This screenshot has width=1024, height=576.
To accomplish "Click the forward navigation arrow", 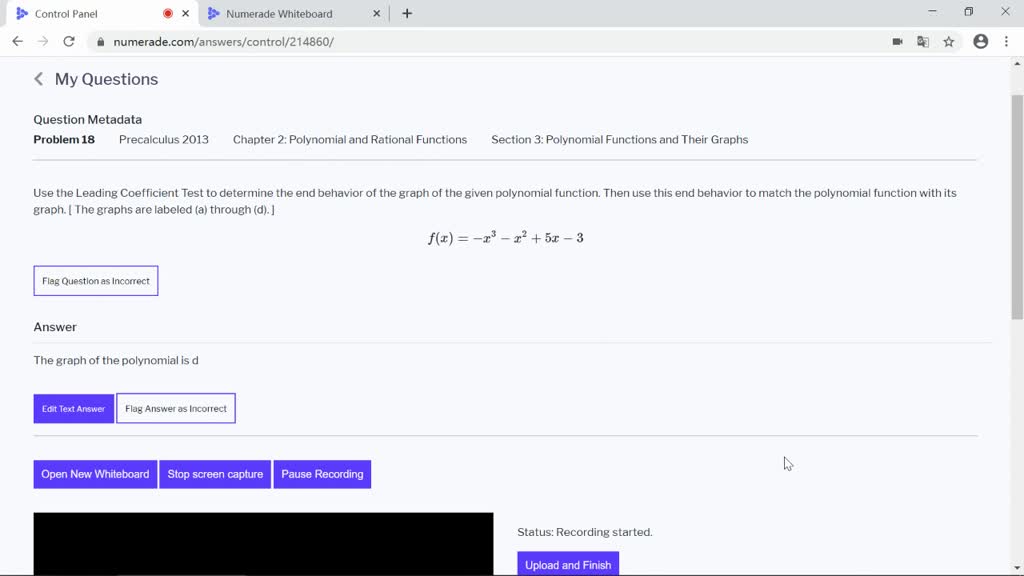I will (42, 41).
